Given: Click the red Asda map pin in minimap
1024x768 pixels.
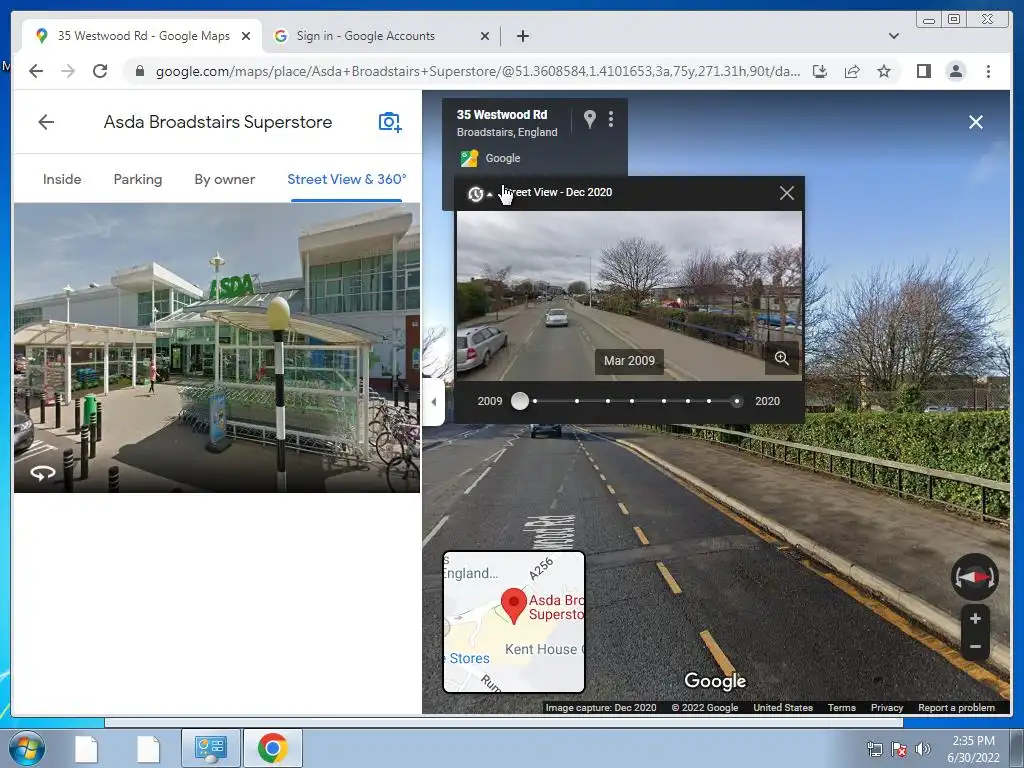Looking at the screenshot, I should tap(514, 605).
